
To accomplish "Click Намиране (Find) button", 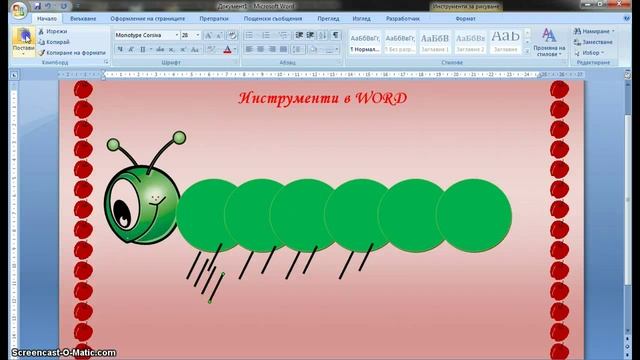I will [x=594, y=31].
